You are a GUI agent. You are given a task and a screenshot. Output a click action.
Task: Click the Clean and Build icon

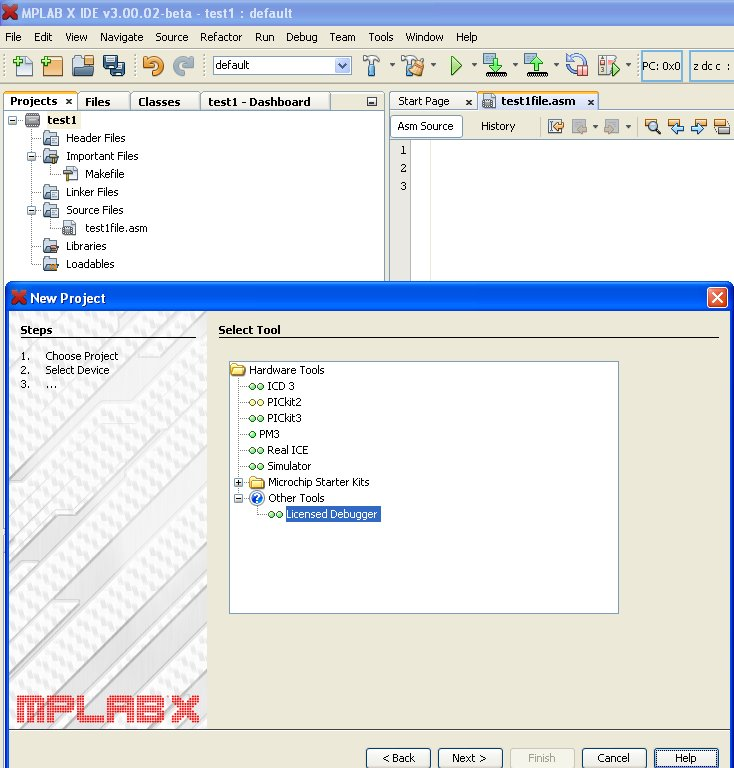(x=413, y=65)
